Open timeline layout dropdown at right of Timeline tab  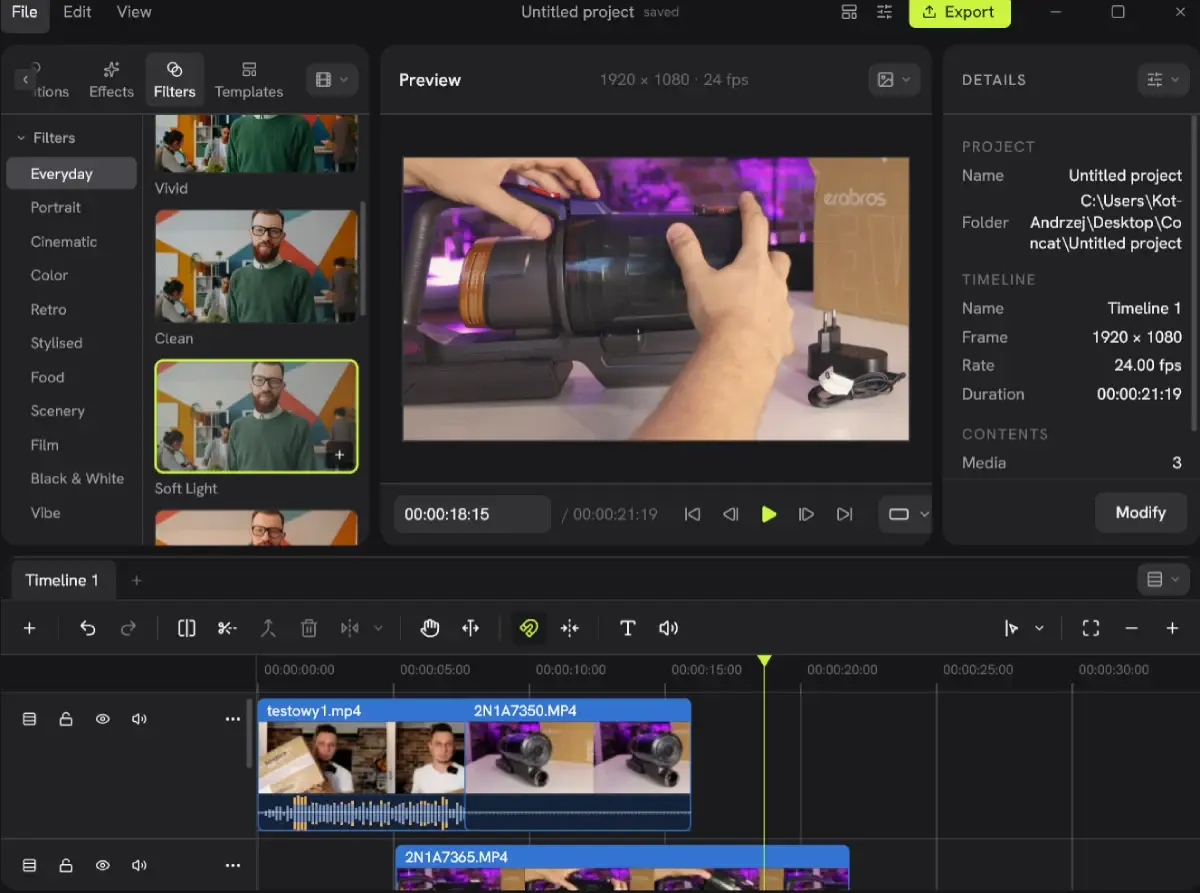[x=1164, y=579]
